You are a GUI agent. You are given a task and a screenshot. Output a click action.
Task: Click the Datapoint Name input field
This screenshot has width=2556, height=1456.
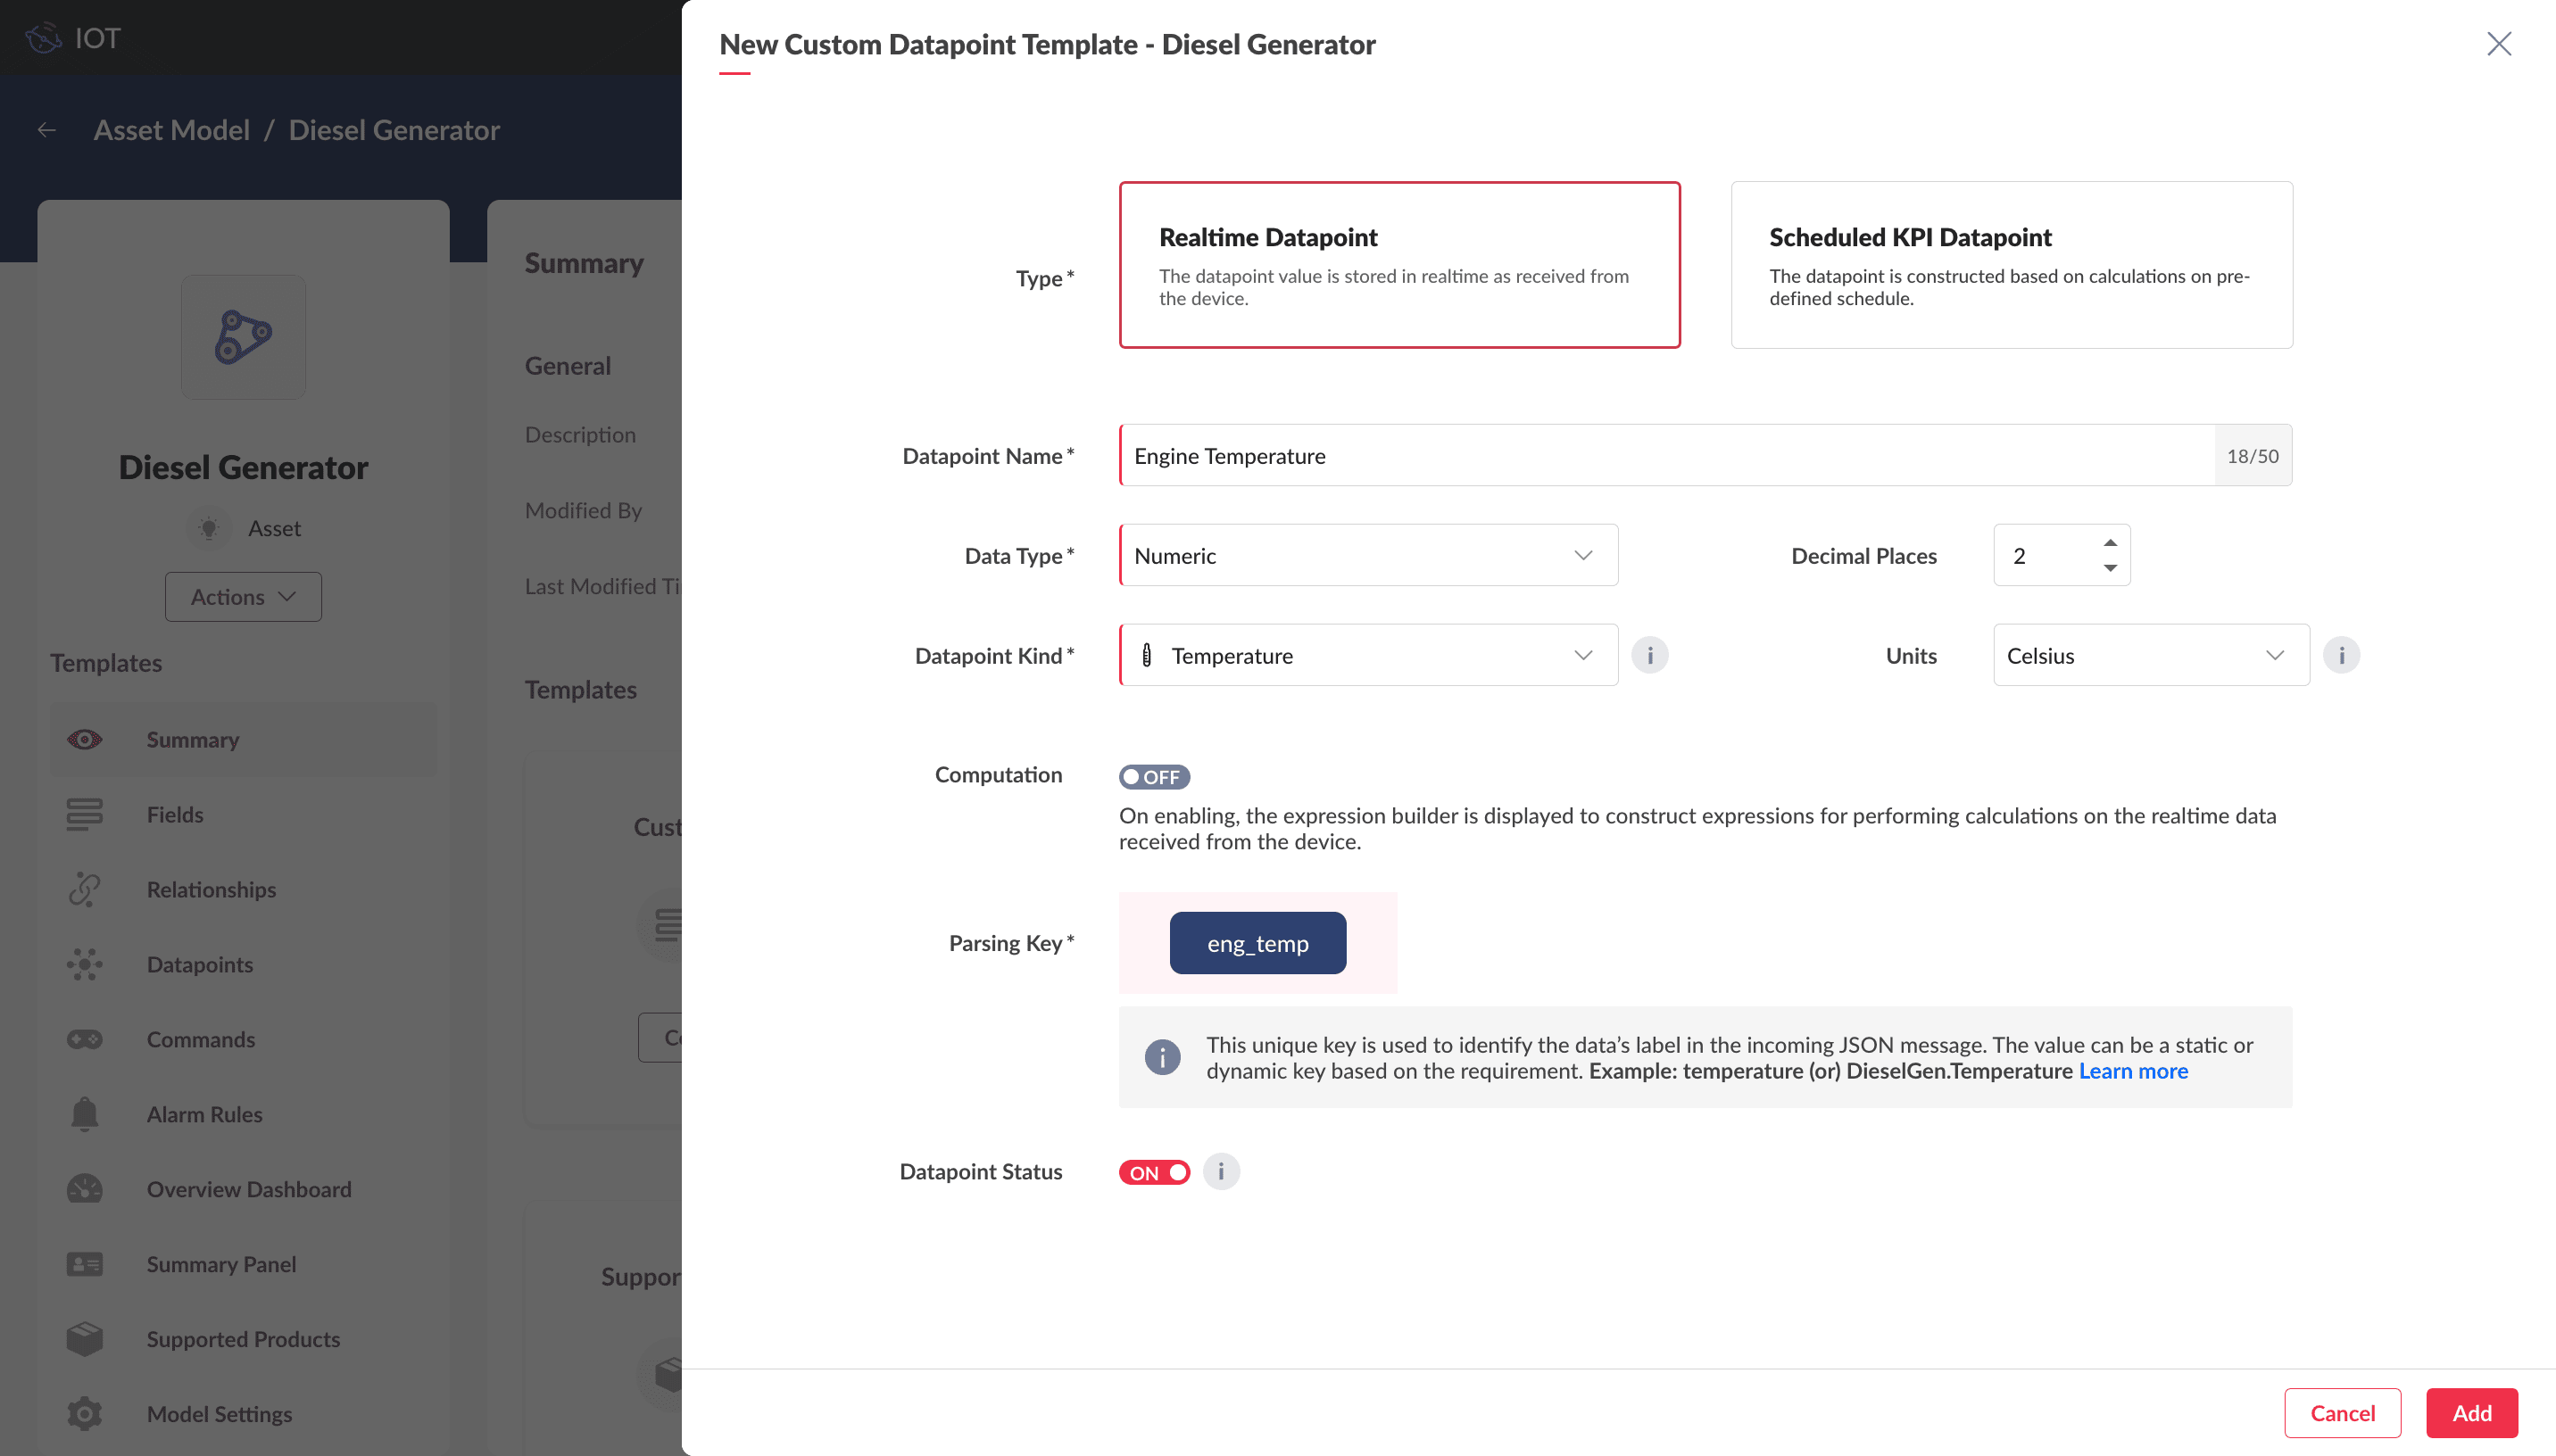pyautogui.click(x=1665, y=455)
